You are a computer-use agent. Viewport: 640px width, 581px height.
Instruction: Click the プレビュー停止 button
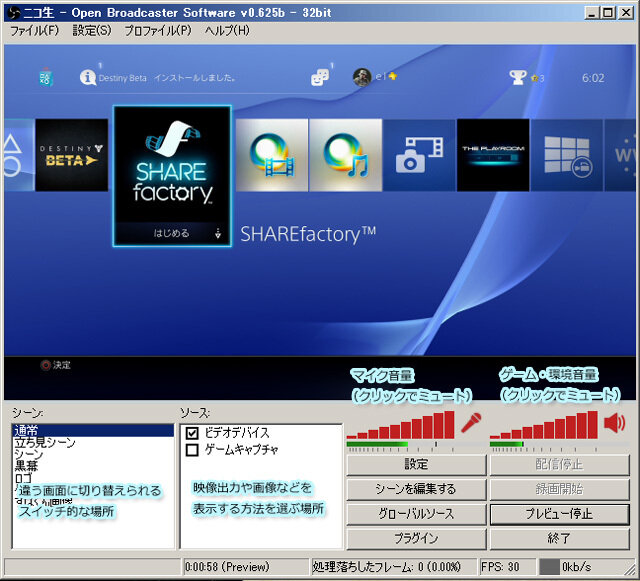tap(560, 514)
